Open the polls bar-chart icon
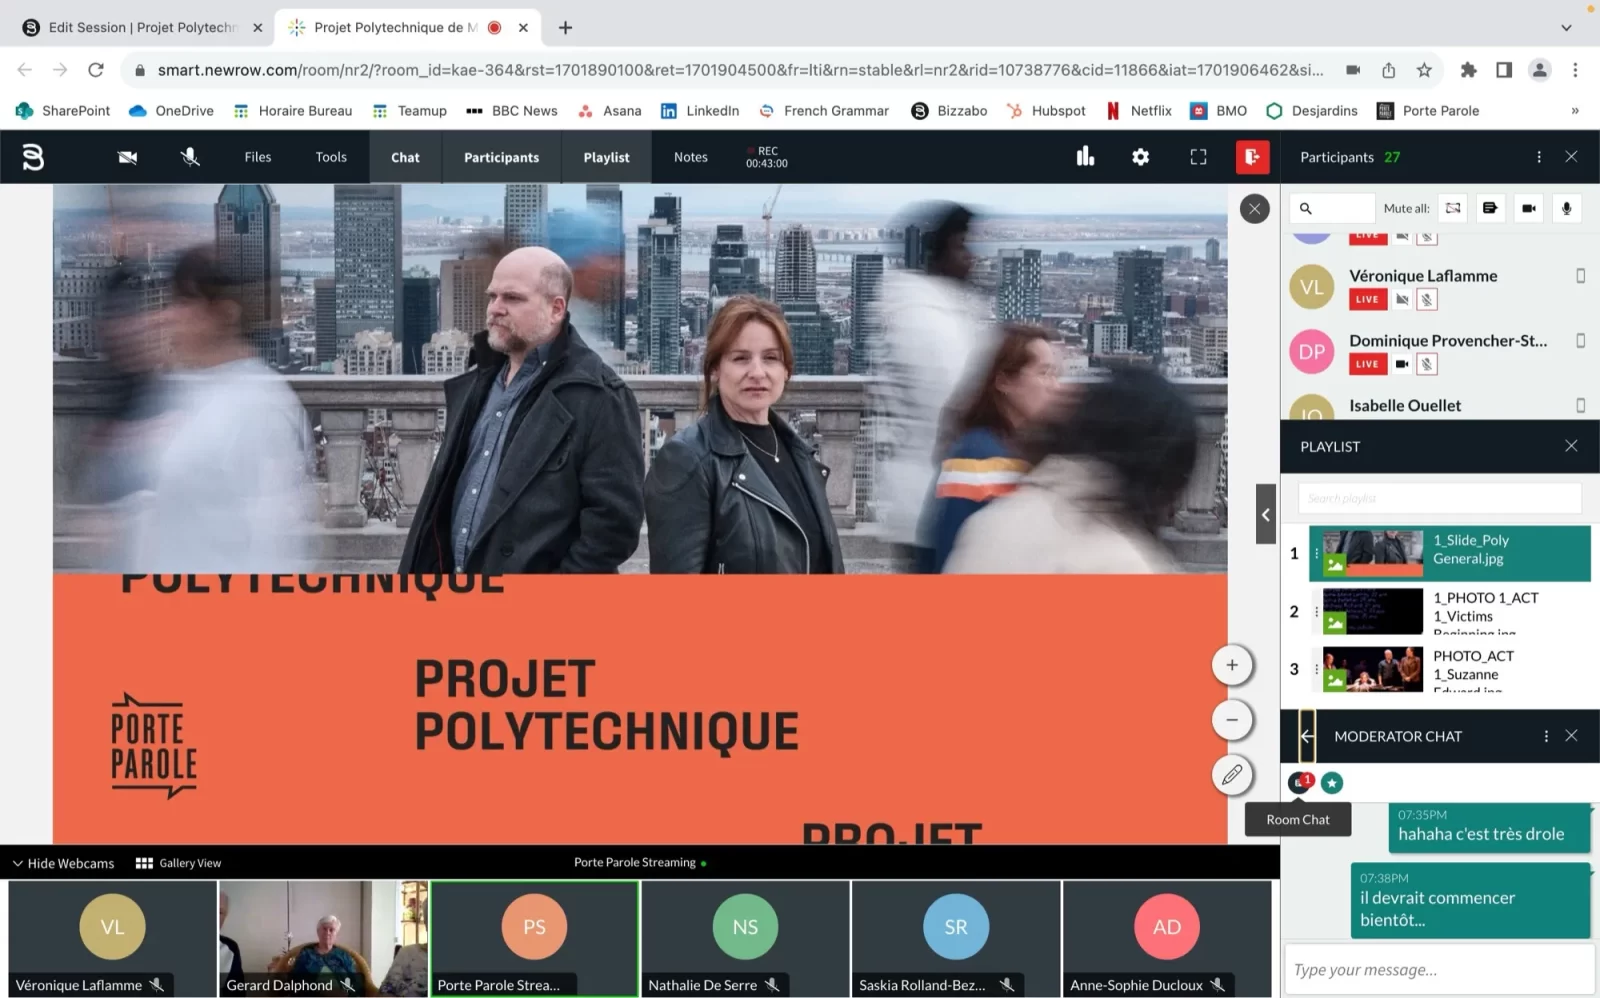 (1085, 156)
